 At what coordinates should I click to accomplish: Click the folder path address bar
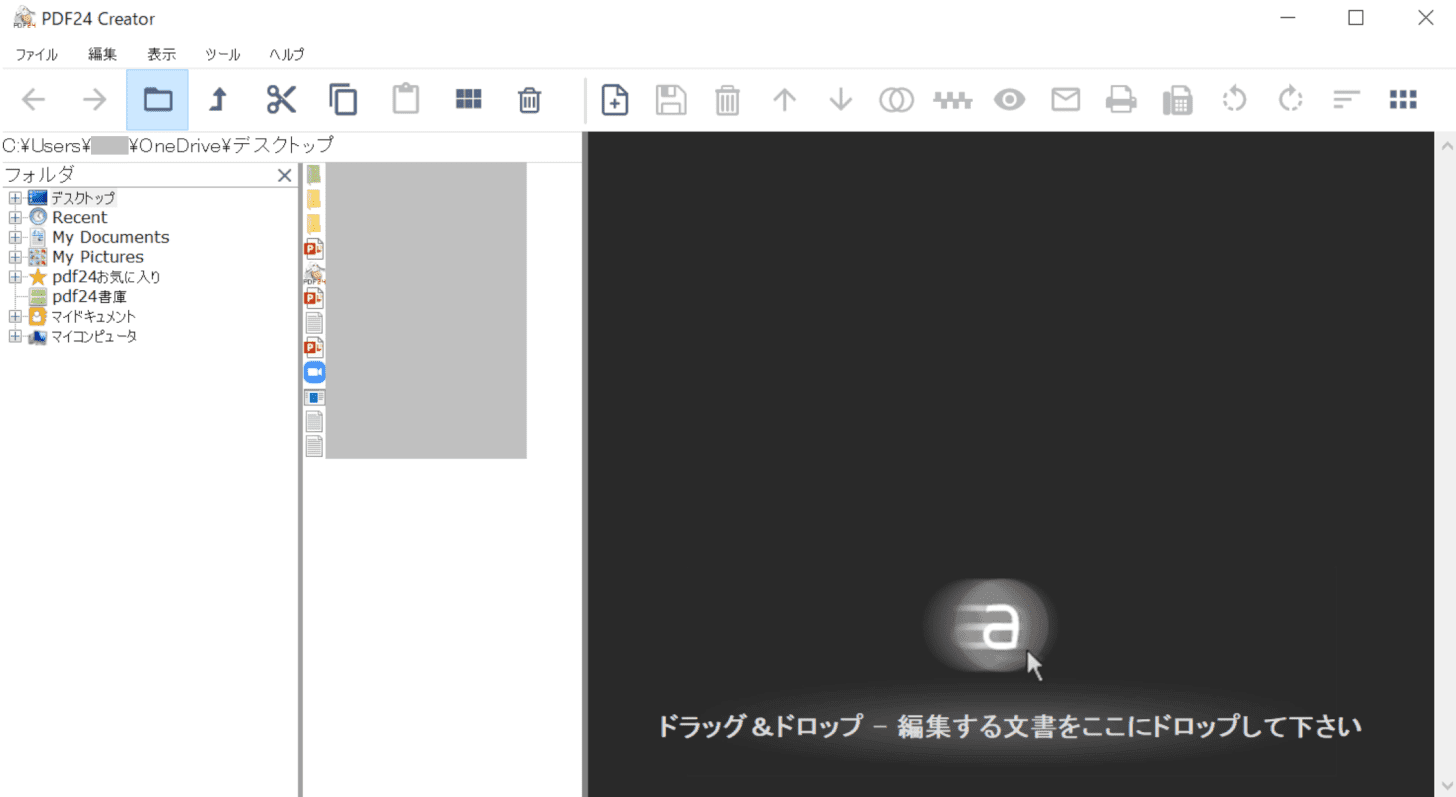tap(291, 146)
